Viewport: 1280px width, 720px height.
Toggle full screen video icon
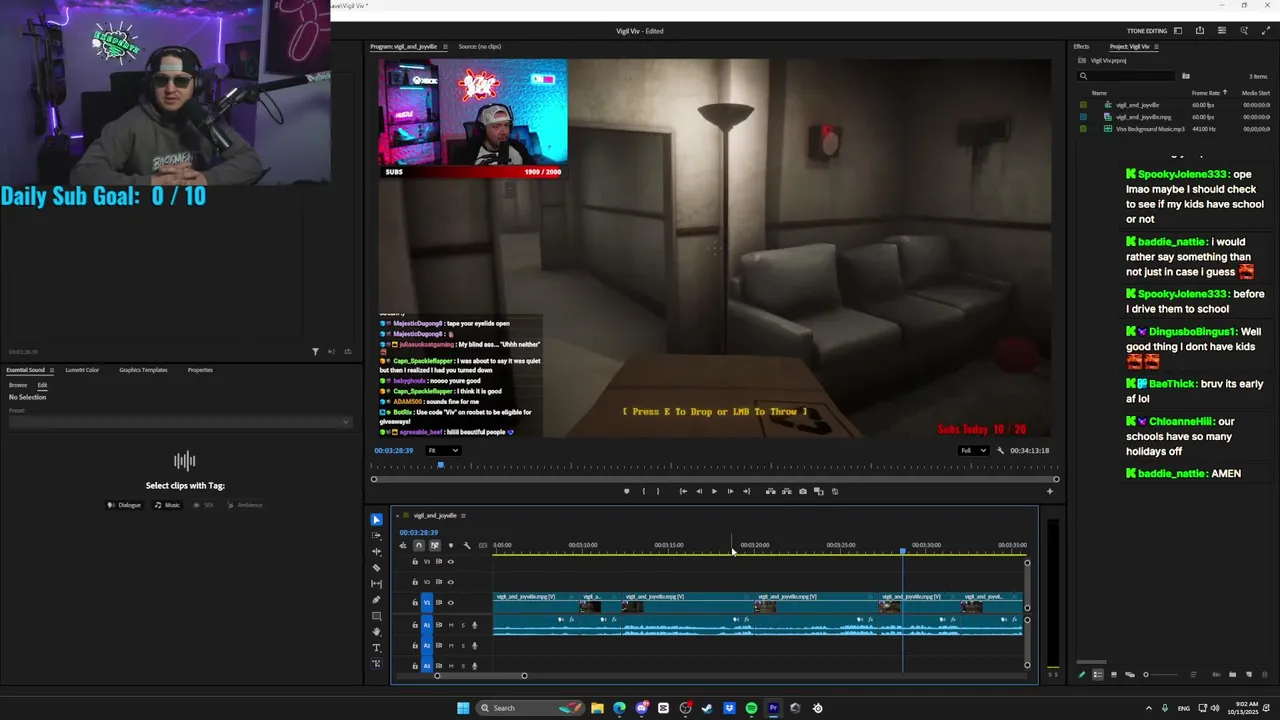[1266, 31]
